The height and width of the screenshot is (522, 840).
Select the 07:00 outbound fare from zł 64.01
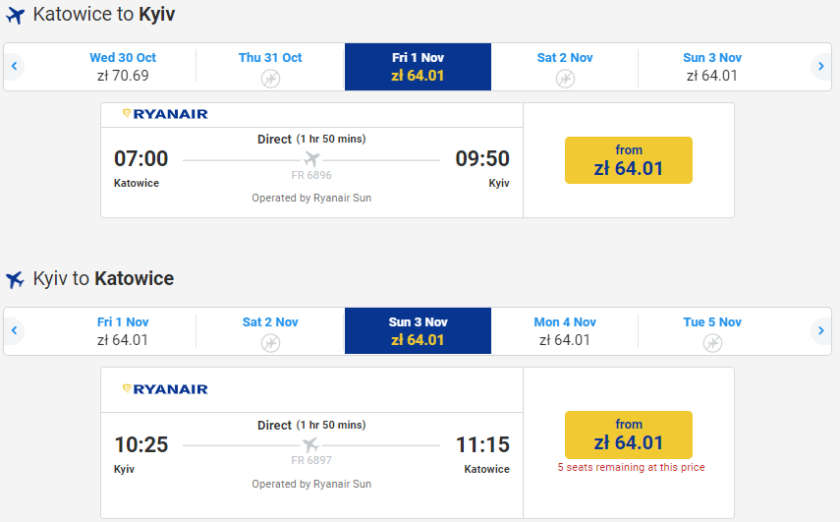(x=628, y=160)
